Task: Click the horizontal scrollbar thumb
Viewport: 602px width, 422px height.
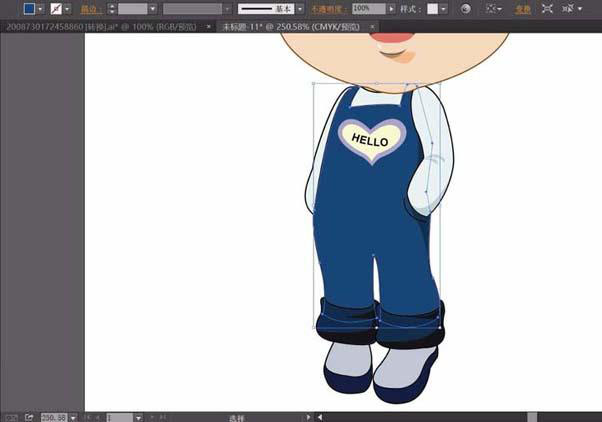Action: pyautogui.click(x=532, y=417)
